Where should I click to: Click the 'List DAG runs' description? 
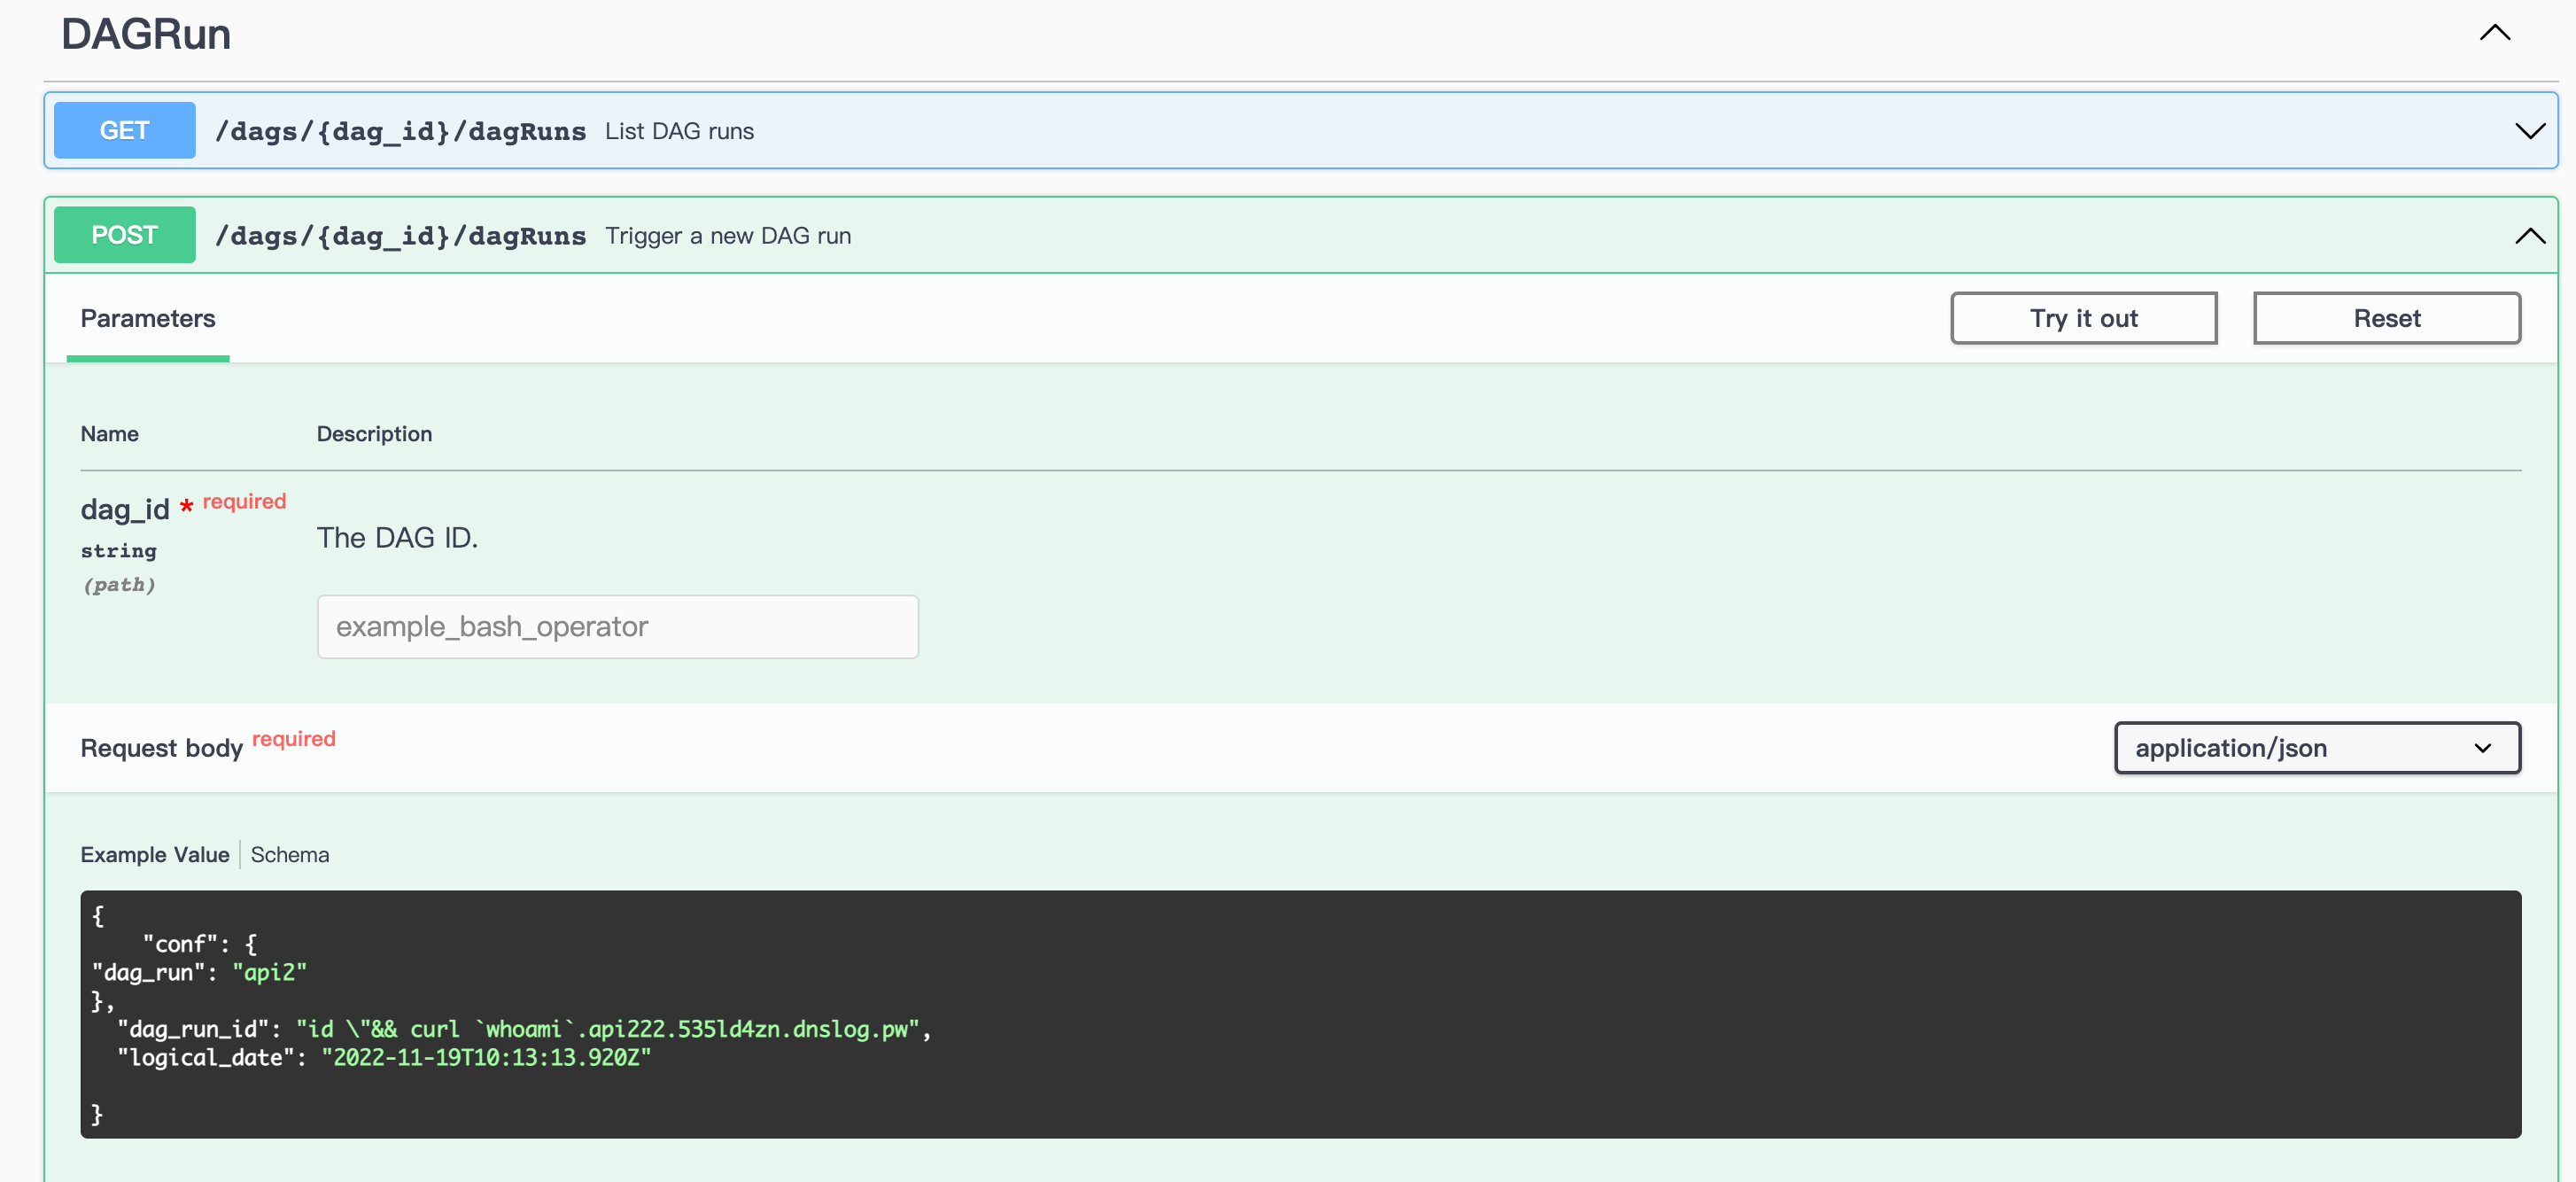click(679, 131)
